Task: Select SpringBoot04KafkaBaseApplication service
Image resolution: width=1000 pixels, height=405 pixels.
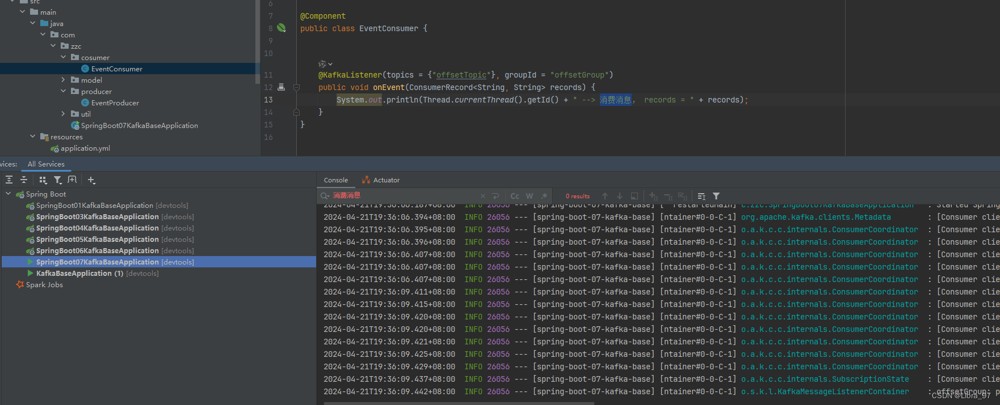Action: click(97, 228)
